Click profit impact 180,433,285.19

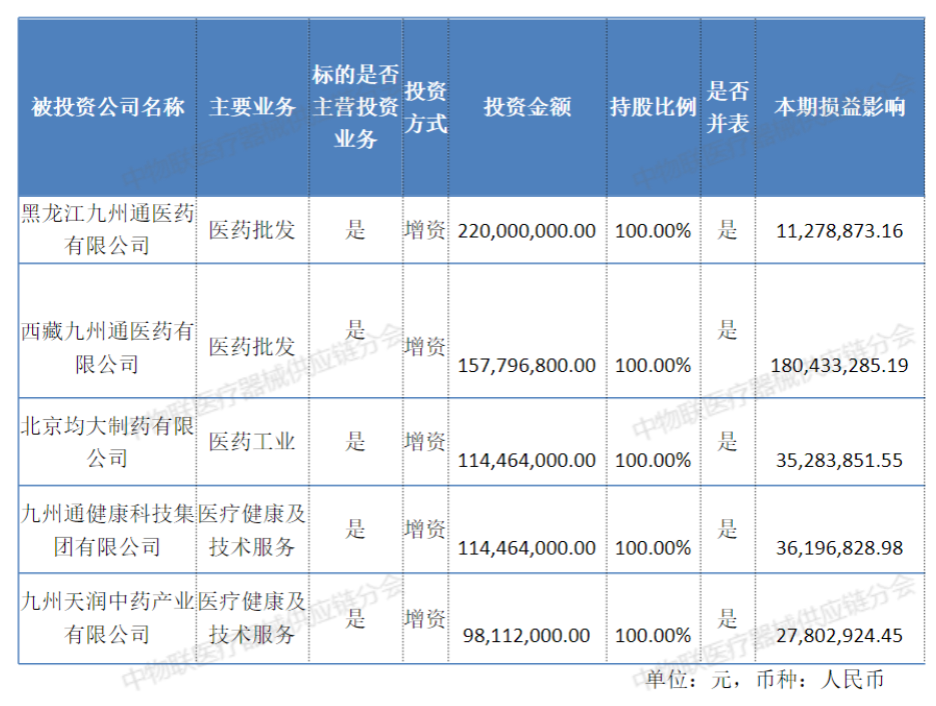point(839,365)
